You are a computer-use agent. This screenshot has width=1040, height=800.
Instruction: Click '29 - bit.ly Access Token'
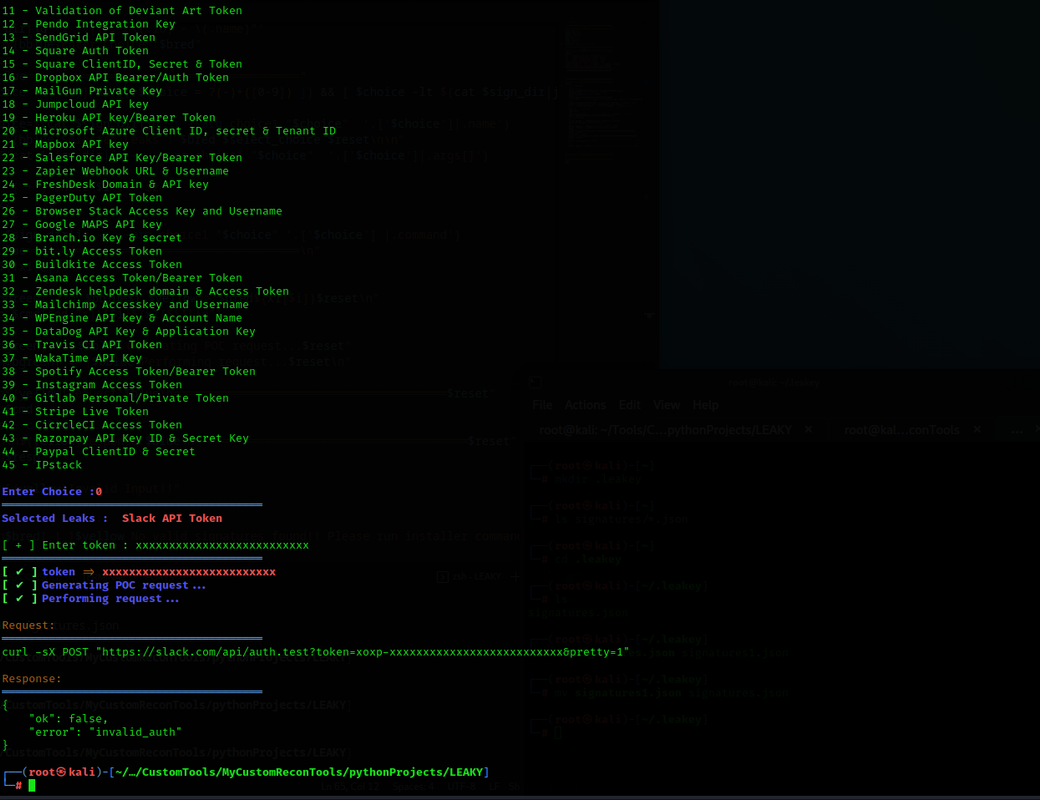coord(82,251)
